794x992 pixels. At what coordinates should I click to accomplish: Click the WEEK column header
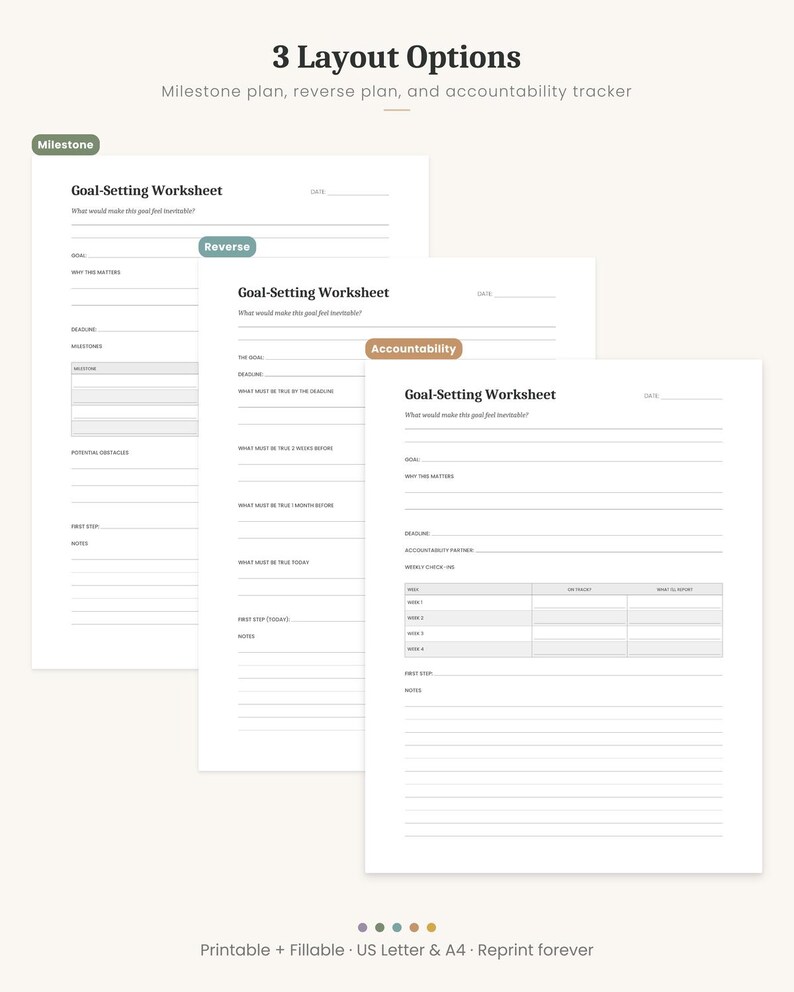(468, 589)
